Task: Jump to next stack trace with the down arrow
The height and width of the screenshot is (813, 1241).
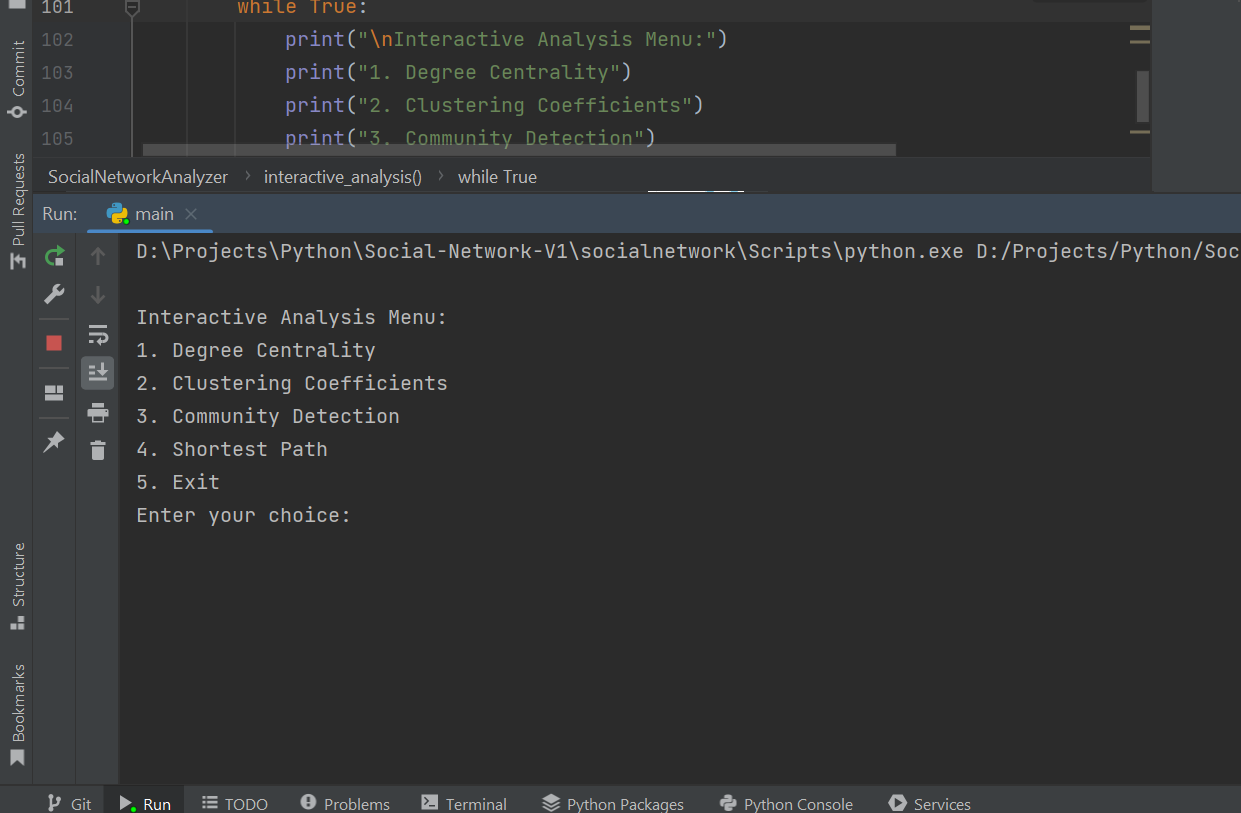Action: click(x=97, y=295)
